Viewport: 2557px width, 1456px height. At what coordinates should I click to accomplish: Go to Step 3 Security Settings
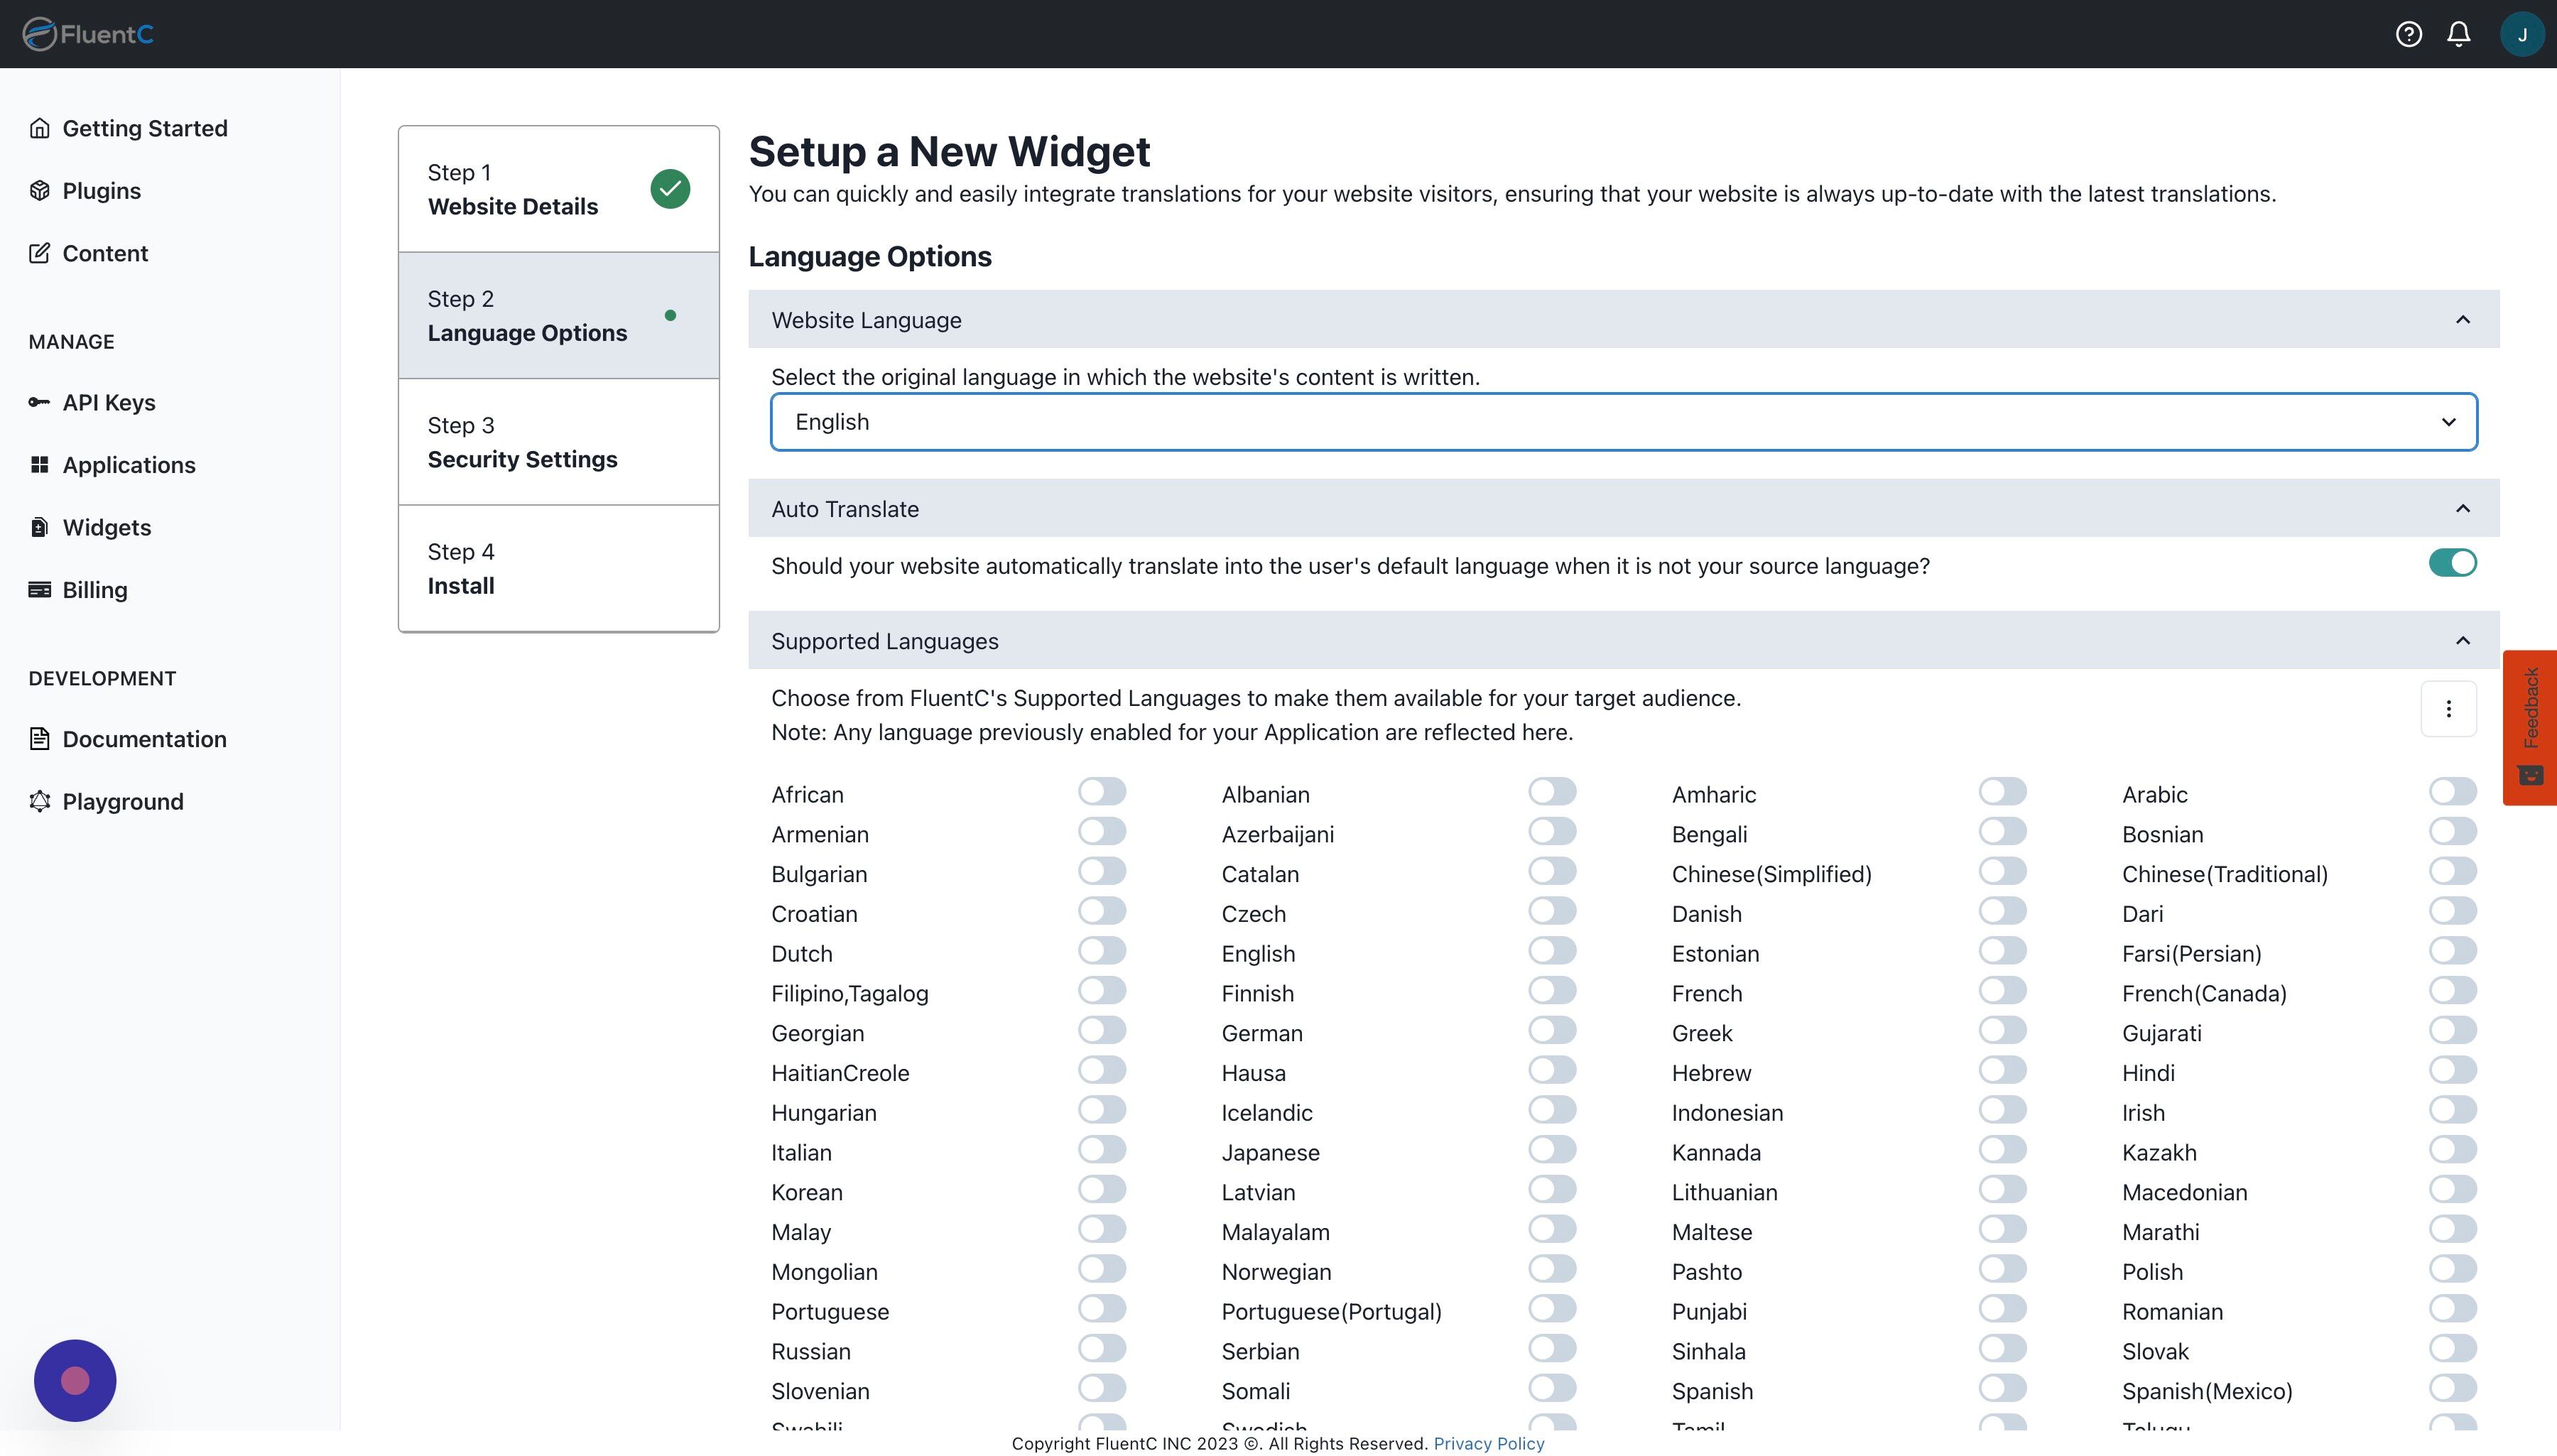pos(558,442)
